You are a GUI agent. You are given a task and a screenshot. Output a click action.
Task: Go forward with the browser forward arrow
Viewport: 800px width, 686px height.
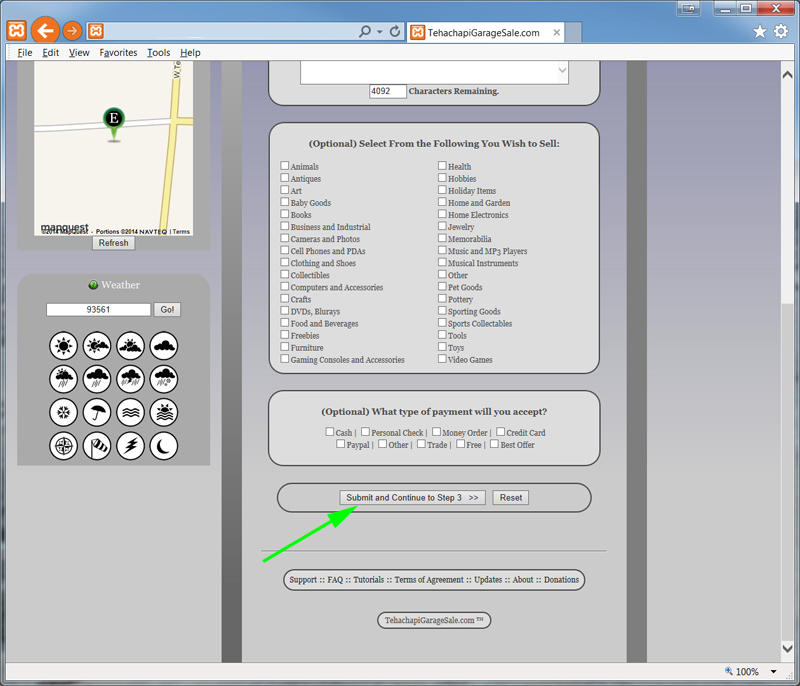pyautogui.click(x=72, y=31)
